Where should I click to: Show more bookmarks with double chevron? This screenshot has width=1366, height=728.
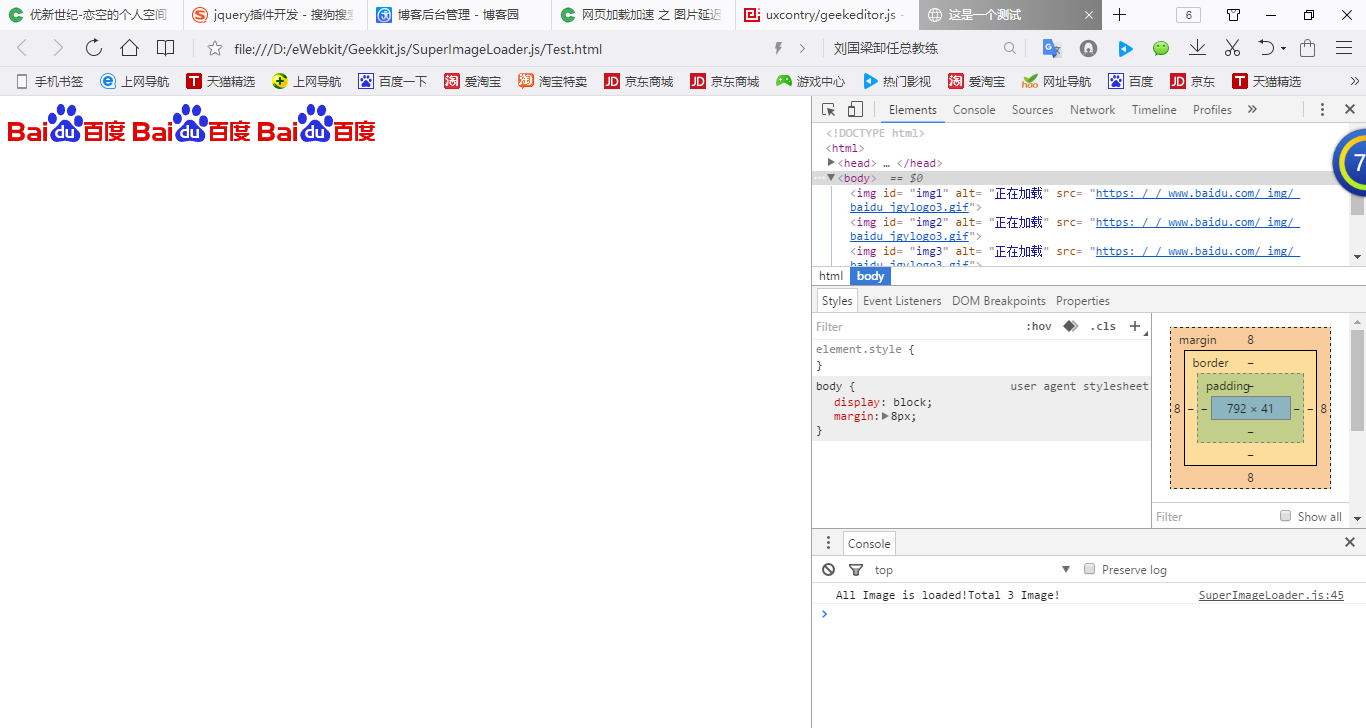[x=1355, y=82]
